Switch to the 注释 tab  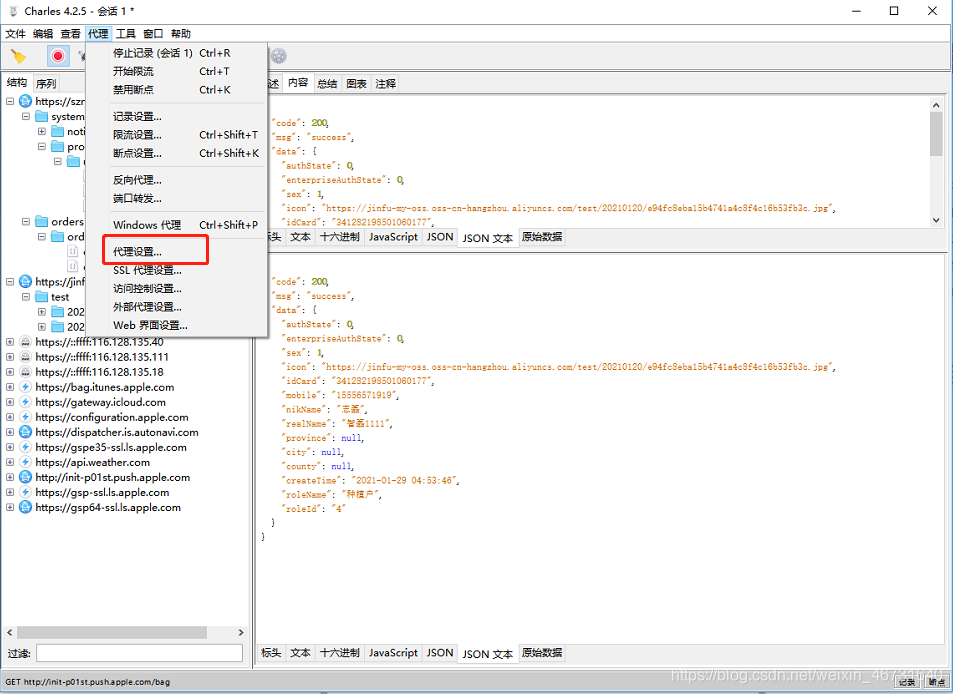(x=385, y=84)
